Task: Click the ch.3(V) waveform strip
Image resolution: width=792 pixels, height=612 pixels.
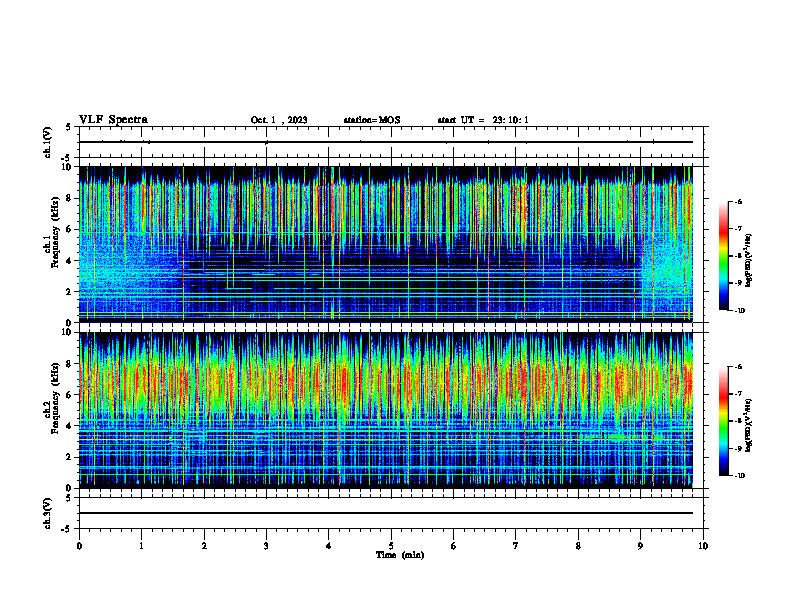Action: [x=391, y=513]
